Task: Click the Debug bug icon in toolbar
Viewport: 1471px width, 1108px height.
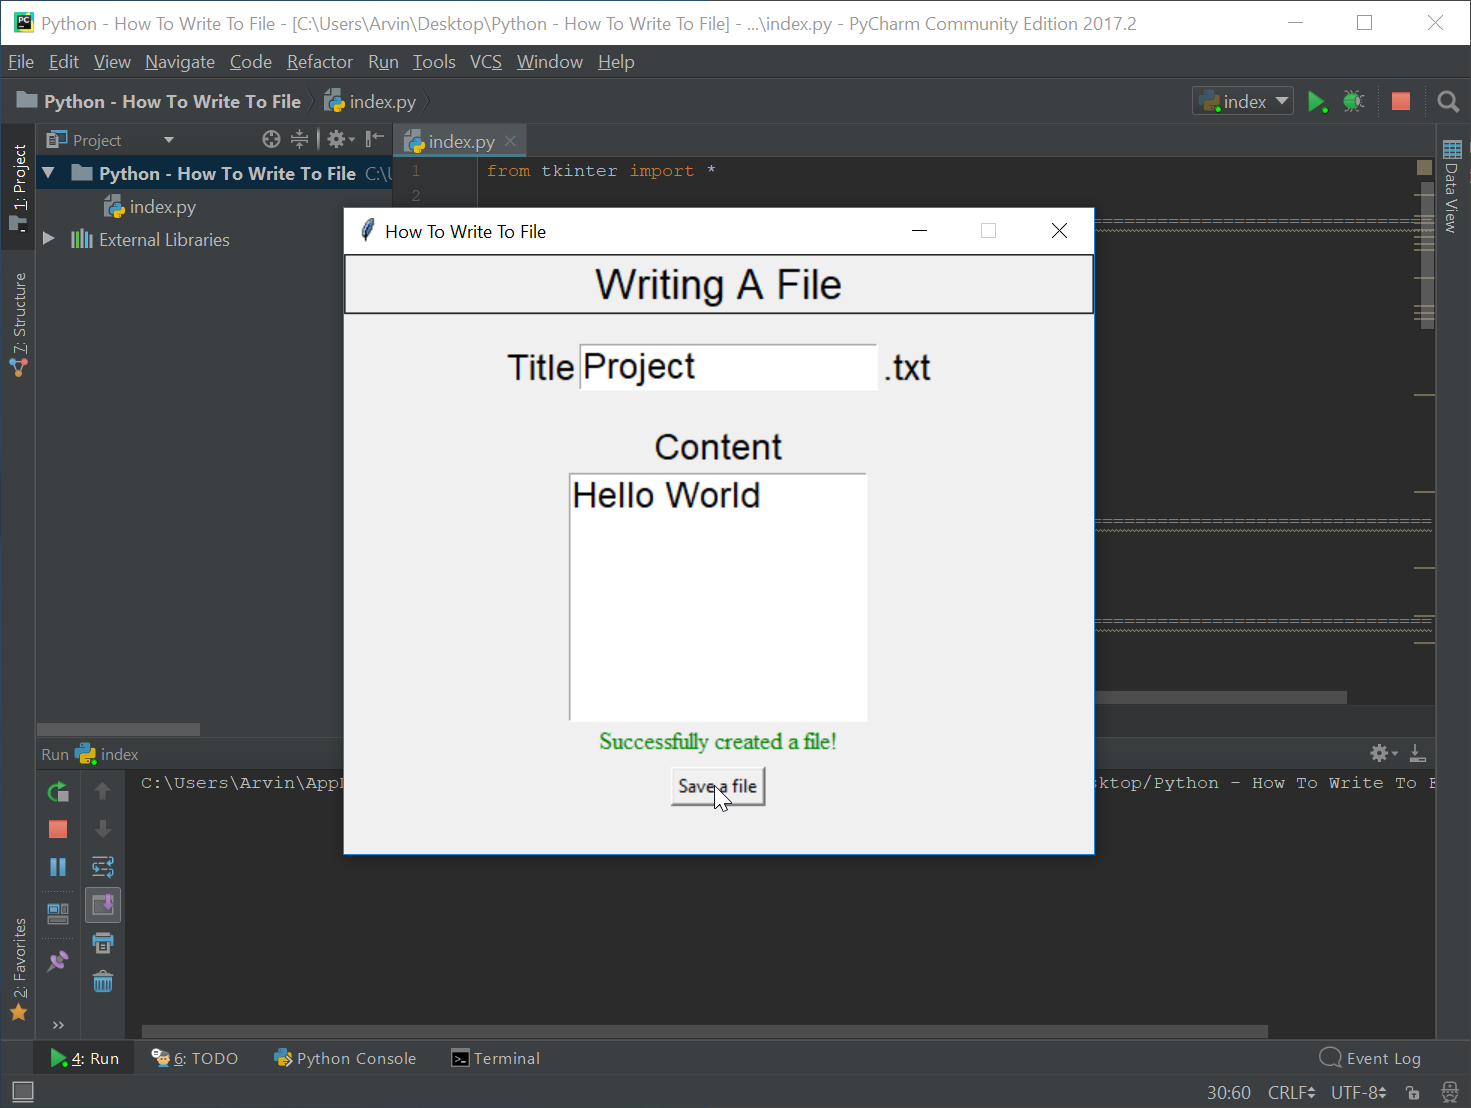Action: [1353, 102]
